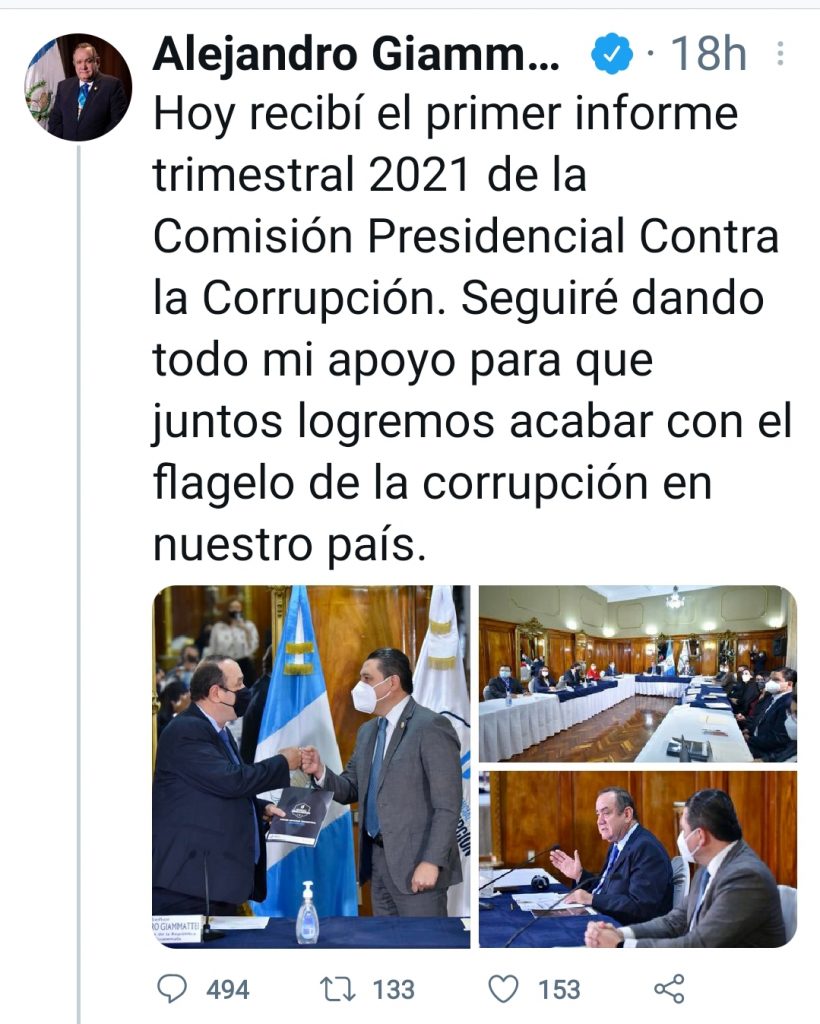Like the tweet with heart icon
This screenshot has width=820, height=1024.
point(503,989)
